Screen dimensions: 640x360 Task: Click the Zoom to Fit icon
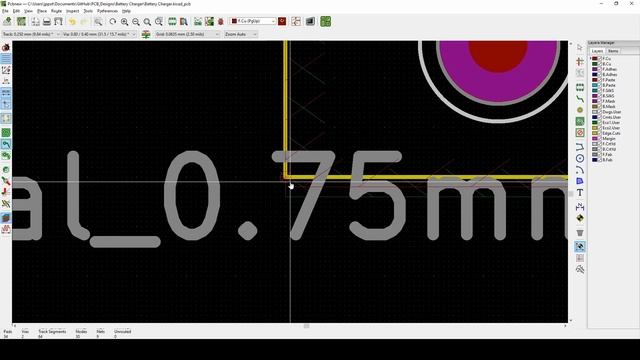(147, 22)
